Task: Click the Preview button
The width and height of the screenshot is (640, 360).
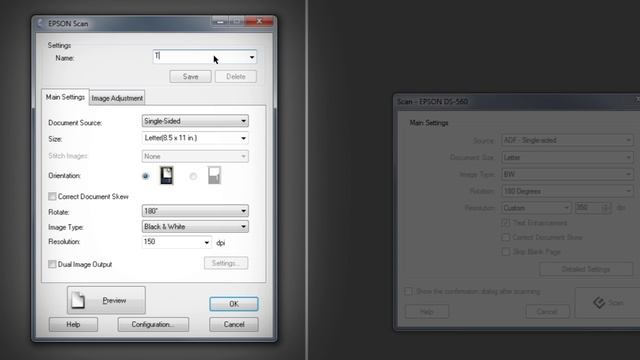Action: pyautogui.click(x=106, y=300)
